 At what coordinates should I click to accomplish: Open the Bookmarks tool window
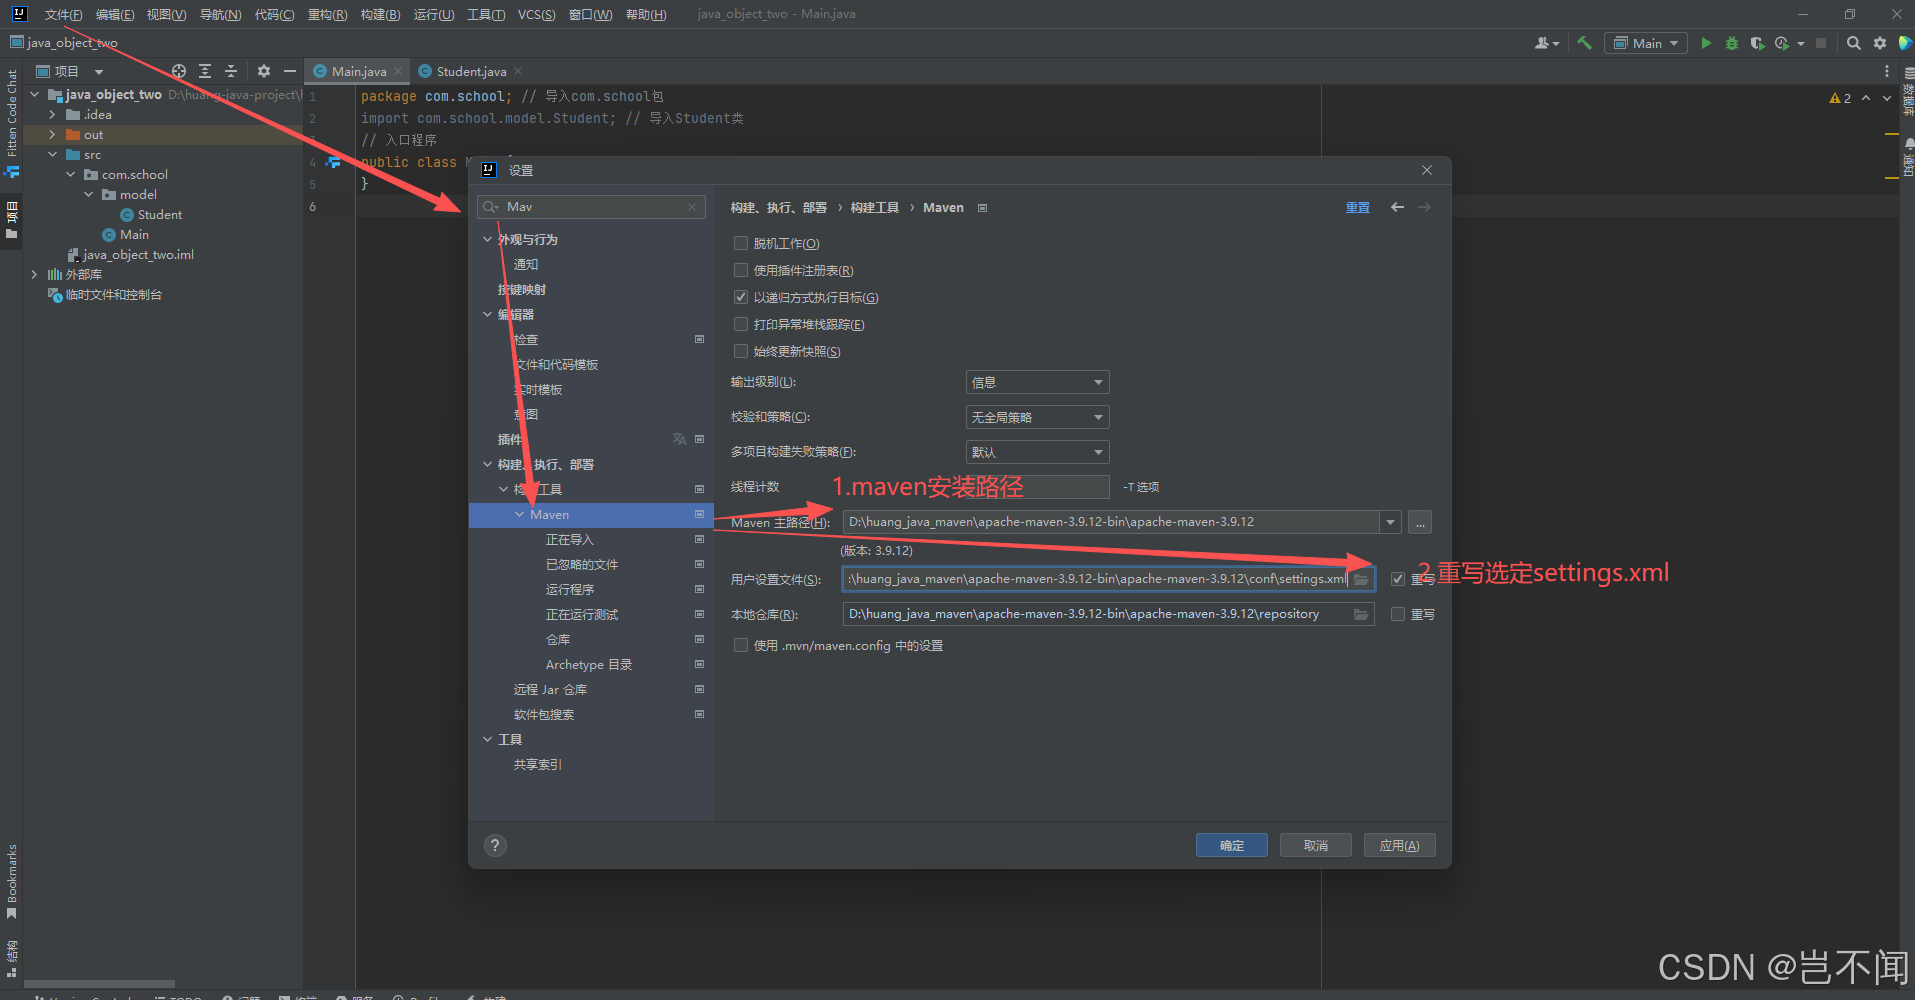pos(11,881)
